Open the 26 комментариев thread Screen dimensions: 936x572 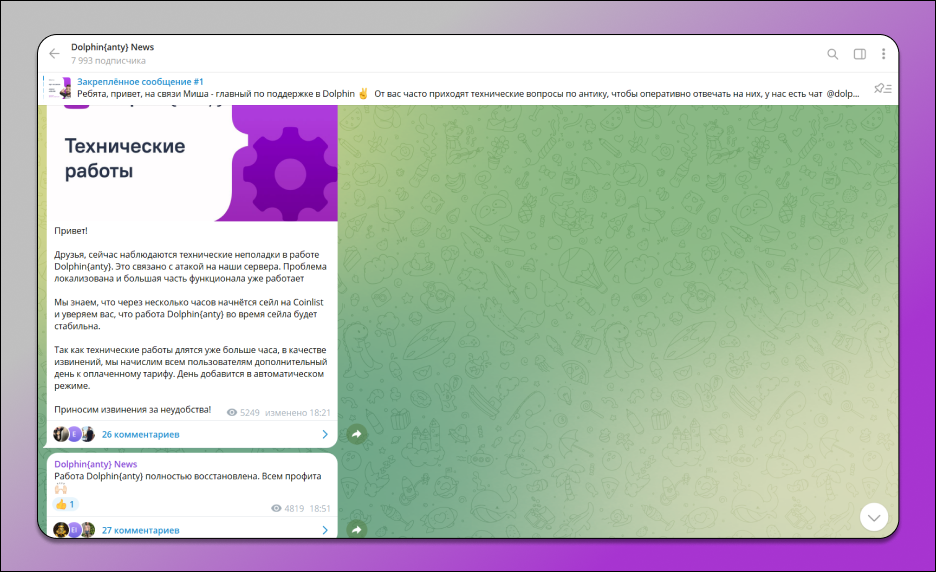(140, 435)
